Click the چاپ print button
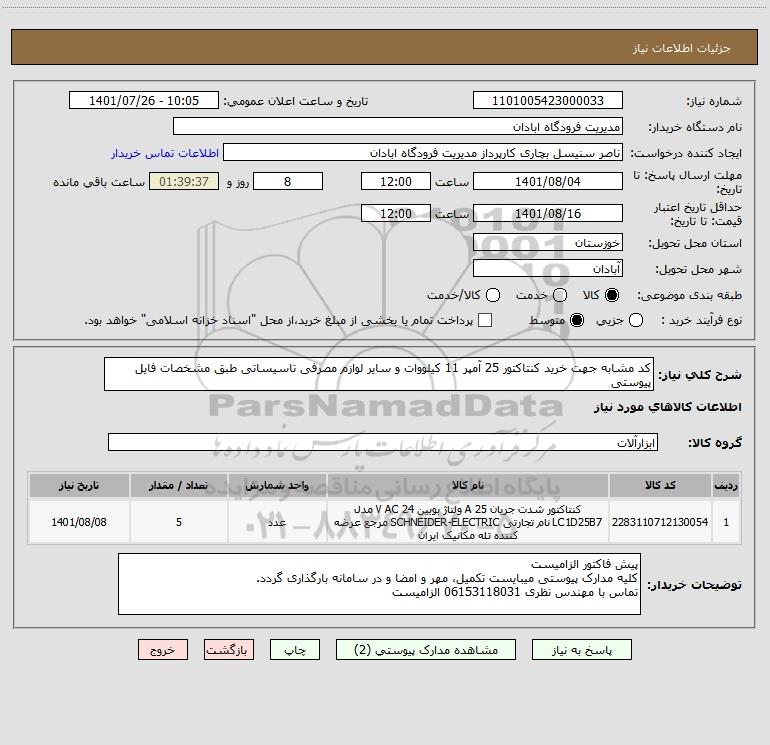 point(295,650)
